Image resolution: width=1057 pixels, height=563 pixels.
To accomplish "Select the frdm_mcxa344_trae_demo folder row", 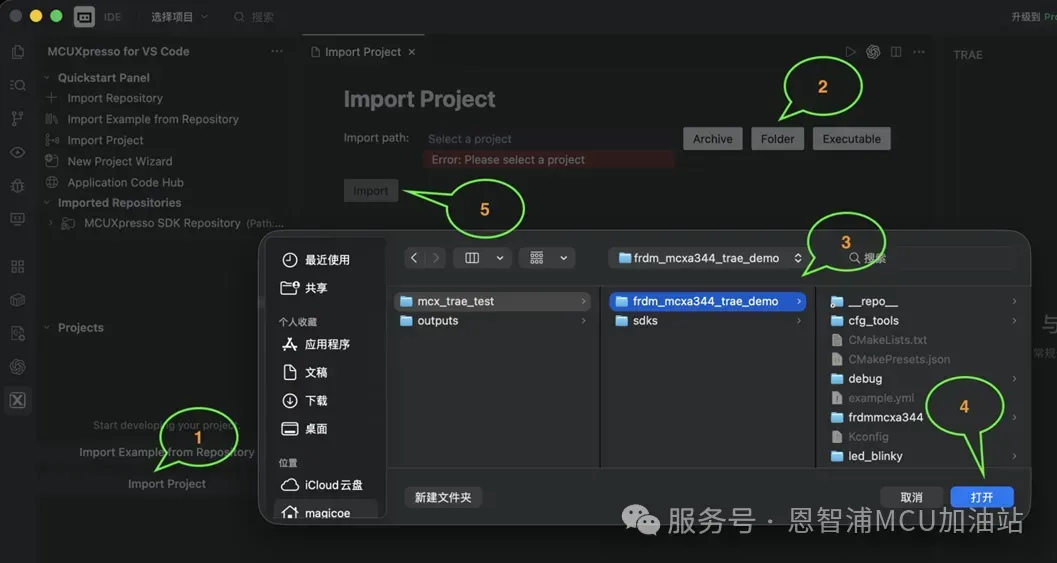I will point(708,301).
